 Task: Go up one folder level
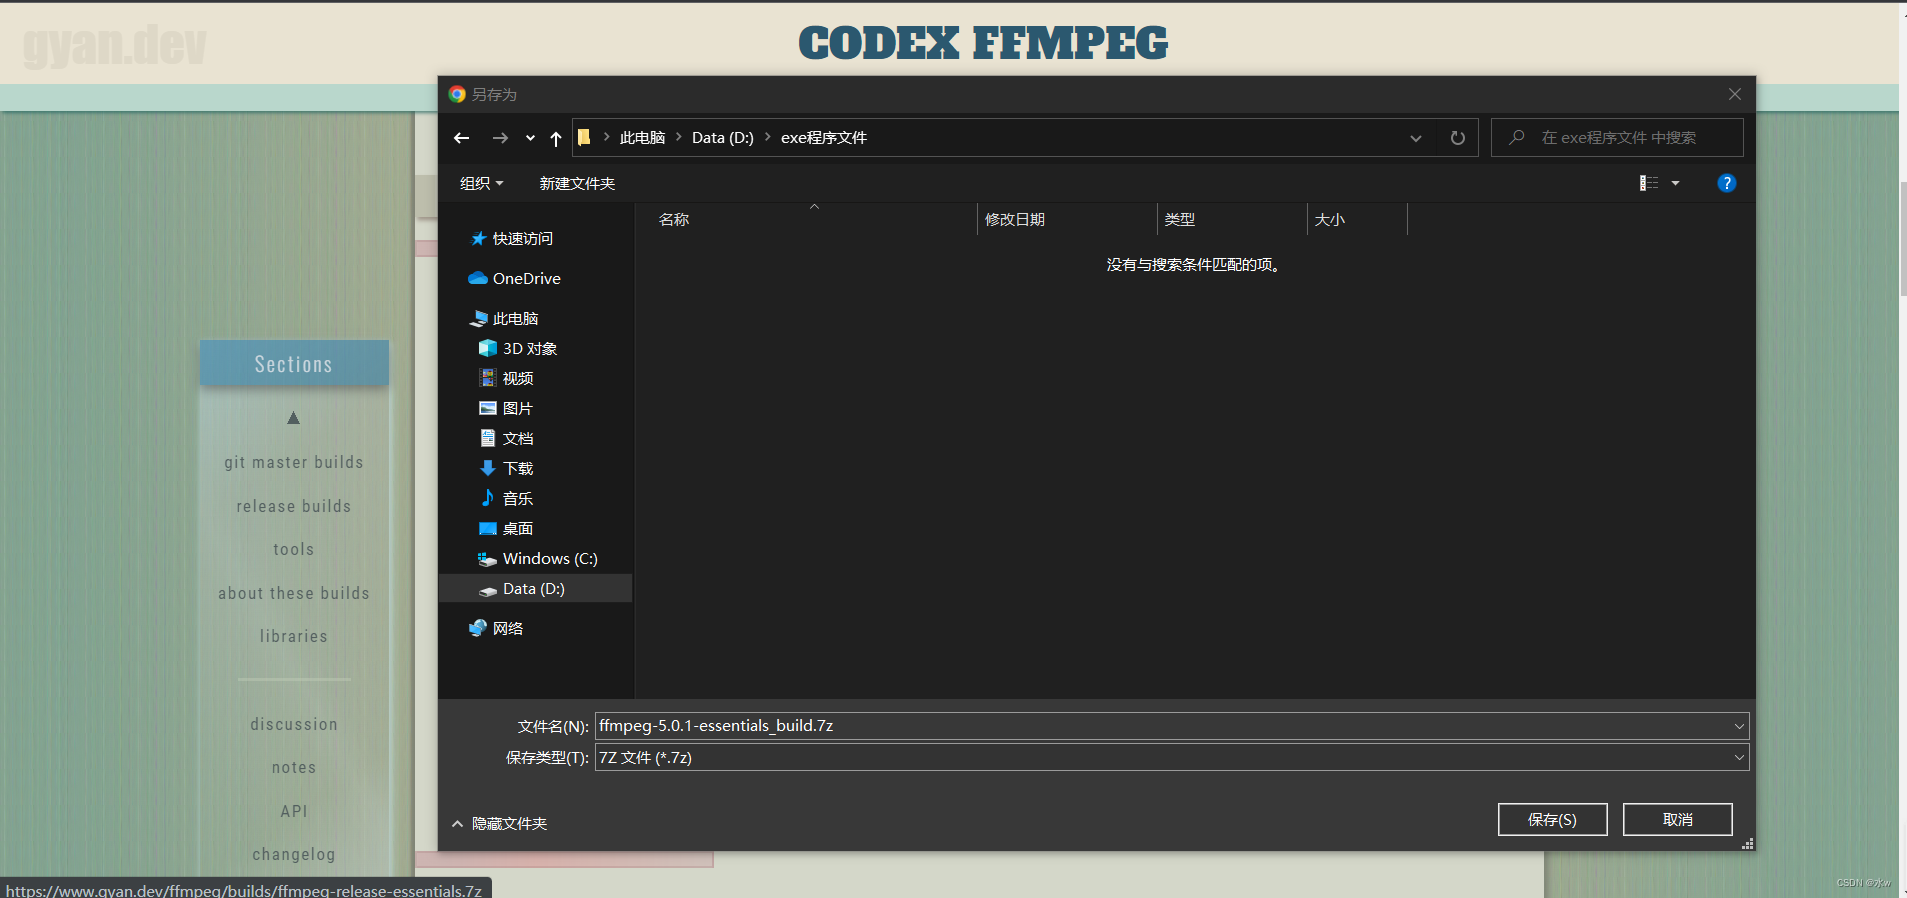point(556,138)
